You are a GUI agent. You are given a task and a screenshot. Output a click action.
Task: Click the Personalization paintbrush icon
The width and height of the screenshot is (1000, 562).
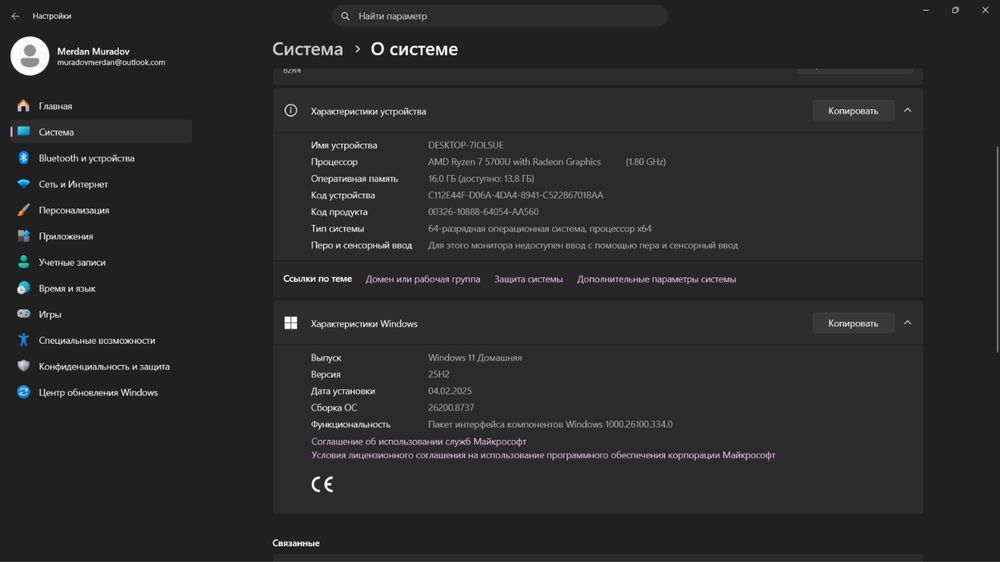[x=24, y=210]
